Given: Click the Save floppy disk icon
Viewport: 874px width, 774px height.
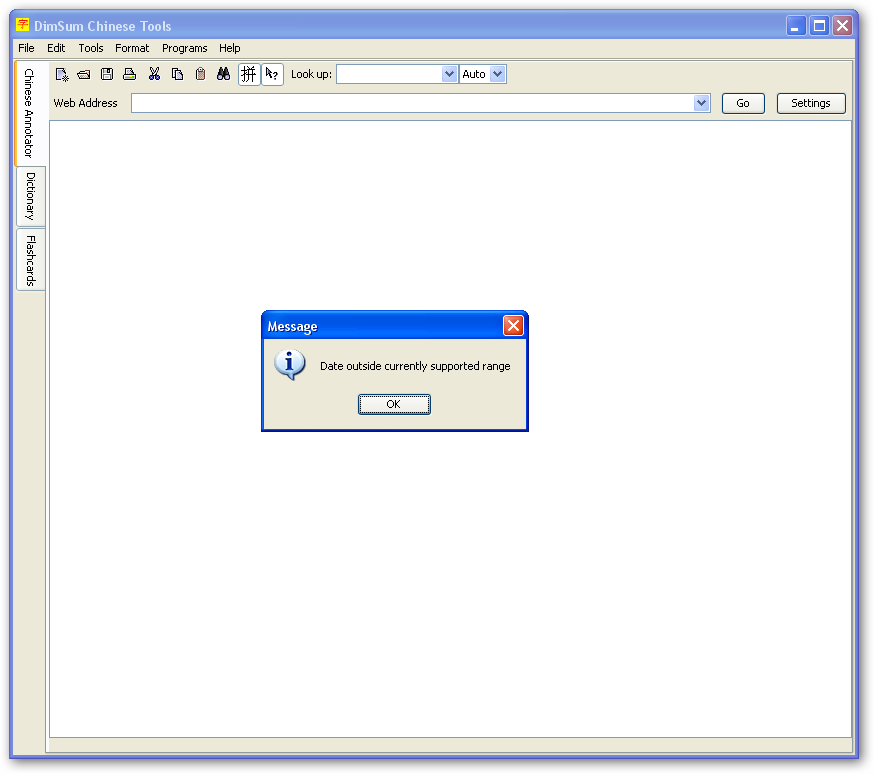Looking at the screenshot, I should pyautogui.click(x=107, y=74).
